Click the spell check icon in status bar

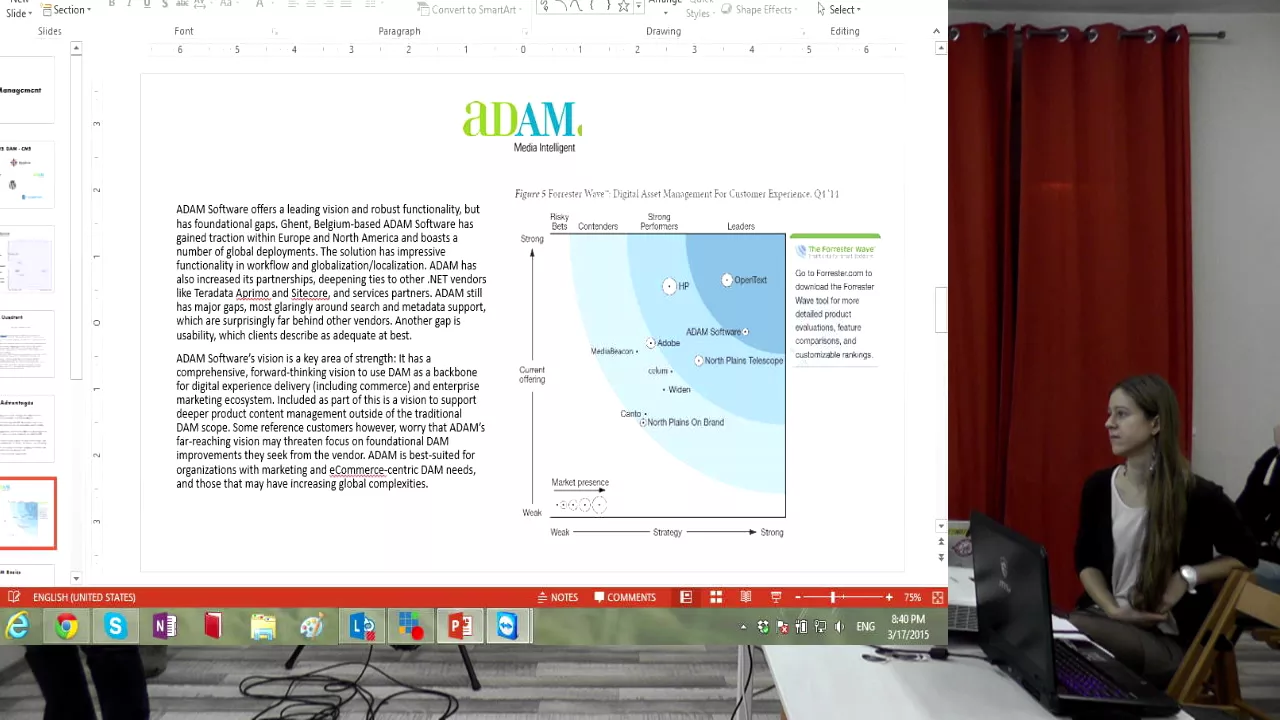(14, 597)
